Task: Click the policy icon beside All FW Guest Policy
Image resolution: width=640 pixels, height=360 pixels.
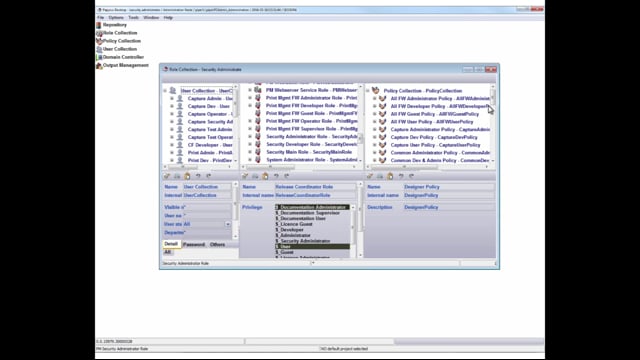Action: [382, 114]
